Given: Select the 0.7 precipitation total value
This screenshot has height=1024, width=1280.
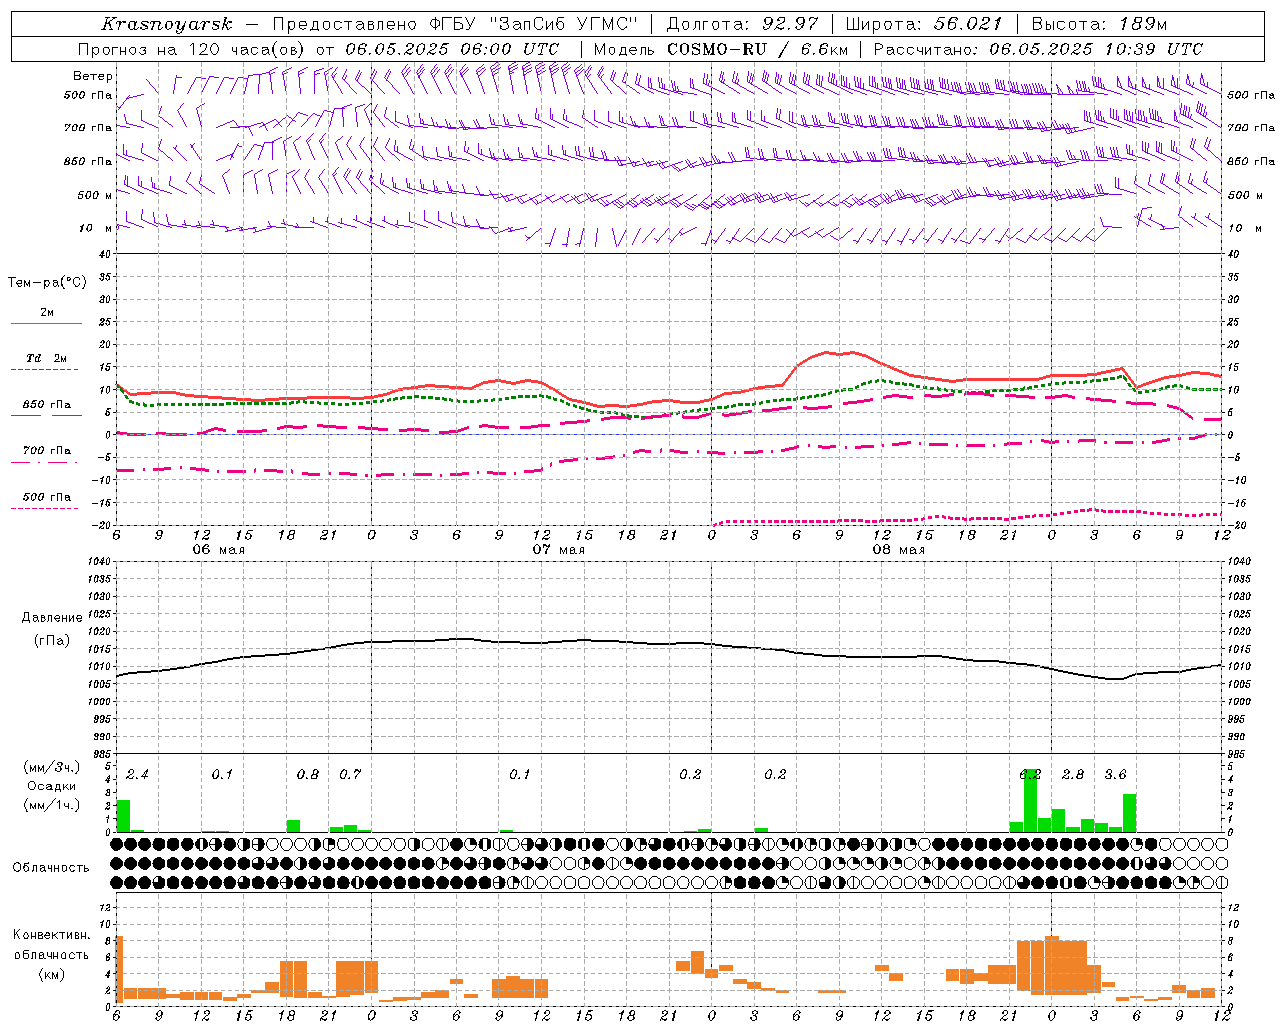Looking at the screenshot, I should point(350,774).
